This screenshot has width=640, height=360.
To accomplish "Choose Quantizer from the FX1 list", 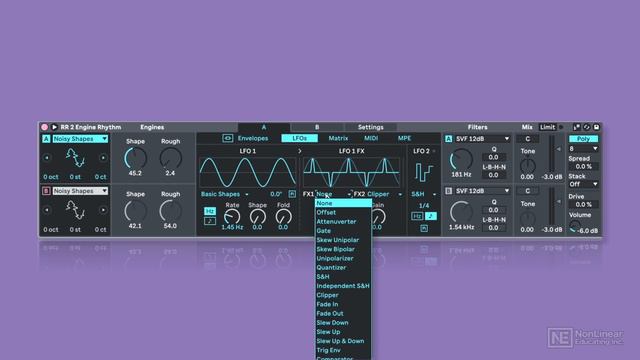I will [343, 268].
